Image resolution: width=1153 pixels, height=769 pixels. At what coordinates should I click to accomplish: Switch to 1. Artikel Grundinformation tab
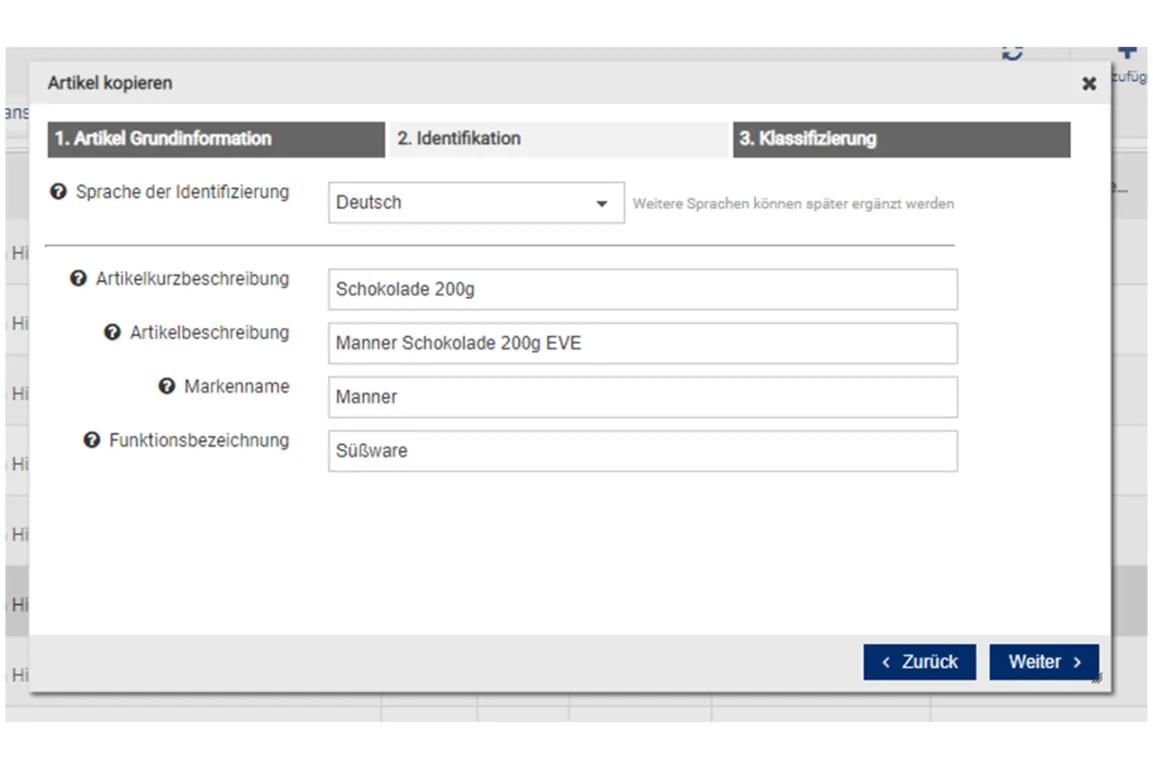[x=216, y=140]
